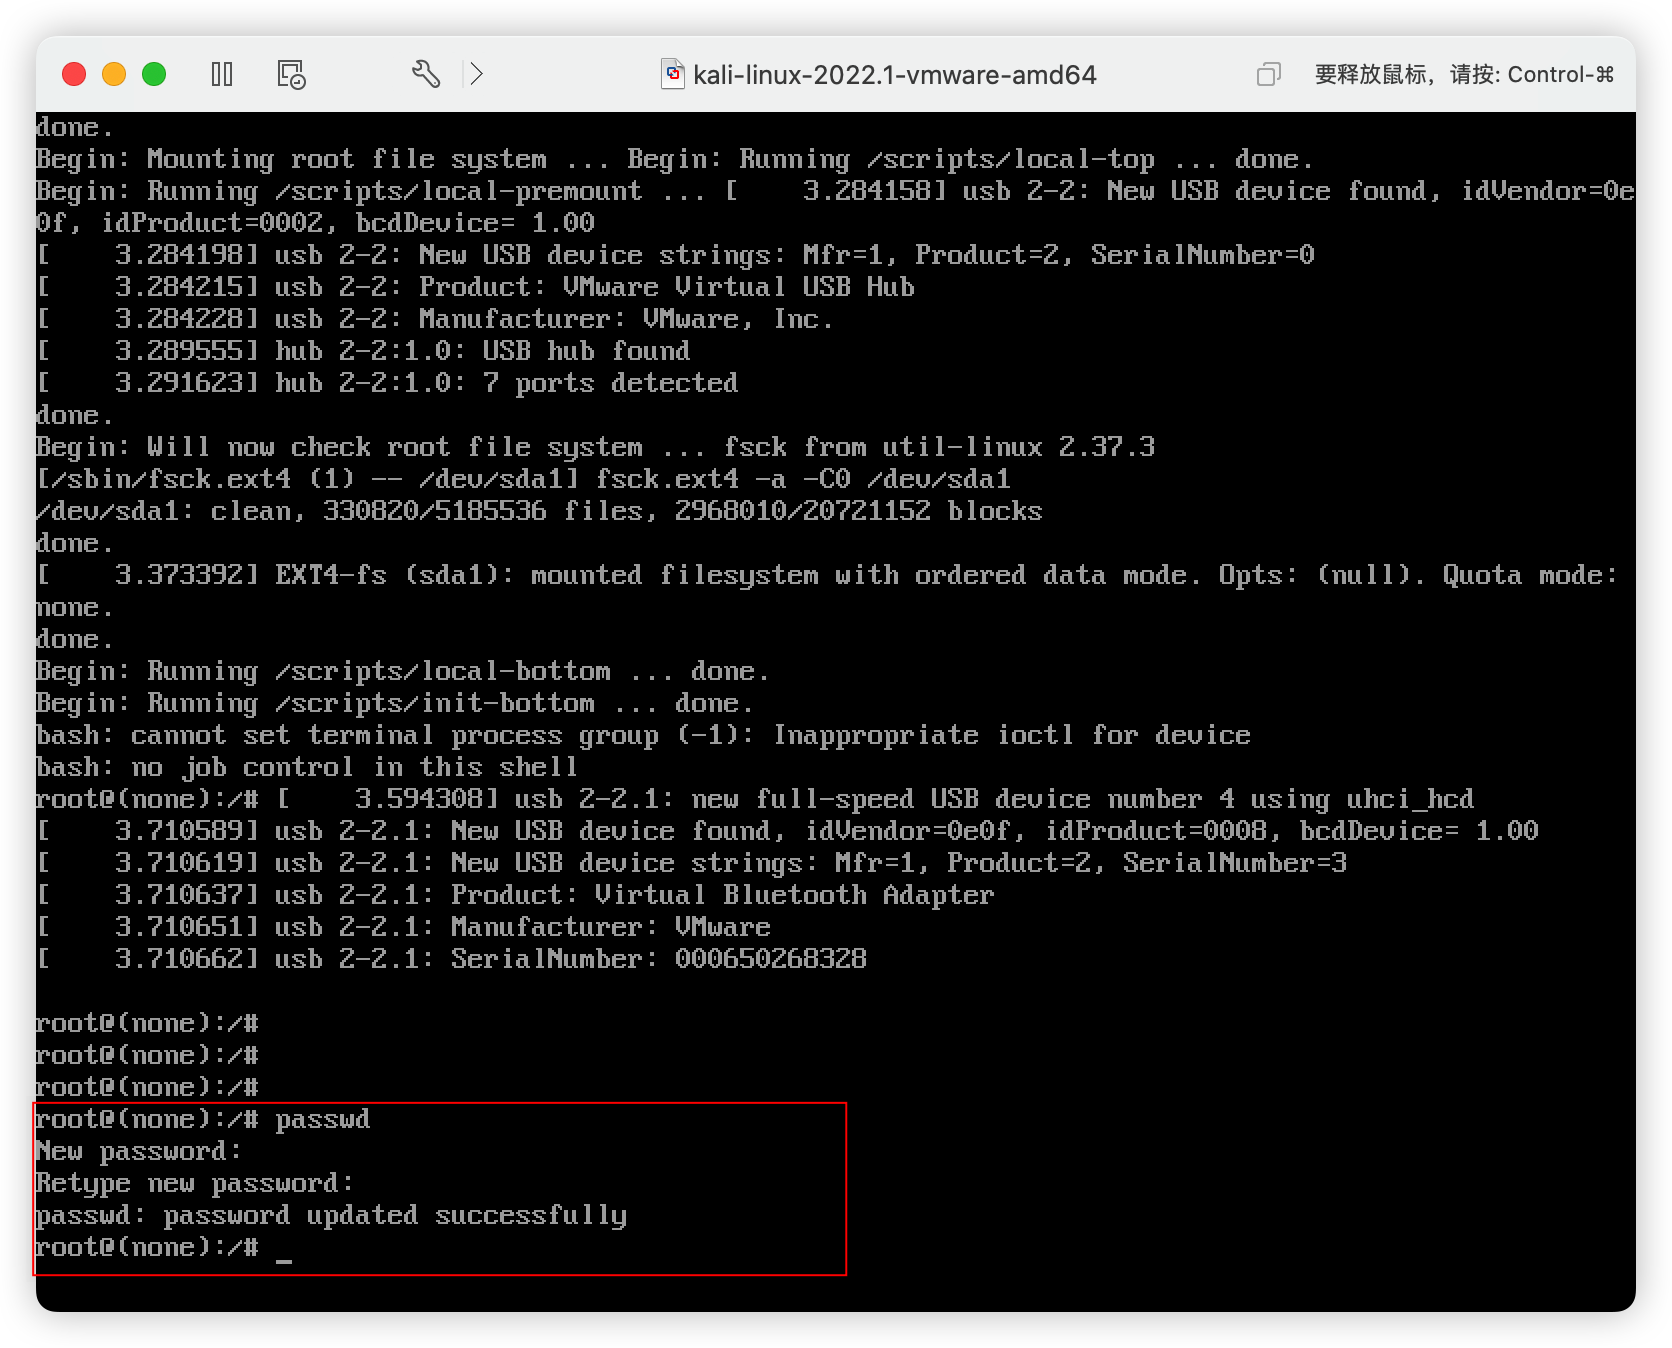Viewport: 1672px width, 1348px height.
Task: Click 'Running /scripts/local-bottom' line
Action: 403,671
